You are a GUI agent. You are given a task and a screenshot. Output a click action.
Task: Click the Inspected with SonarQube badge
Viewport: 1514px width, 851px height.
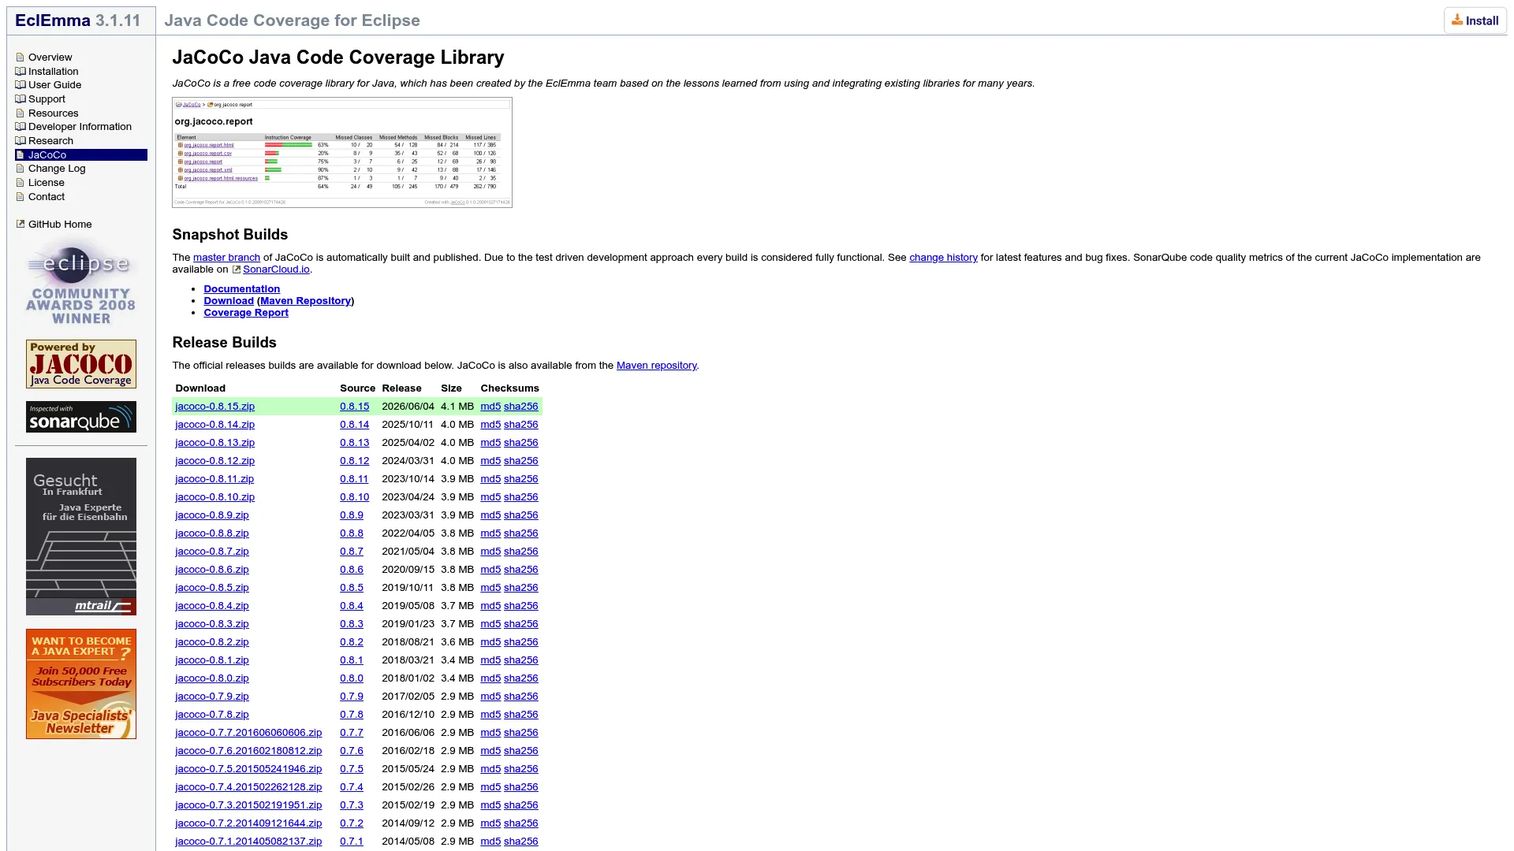click(x=81, y=417)
